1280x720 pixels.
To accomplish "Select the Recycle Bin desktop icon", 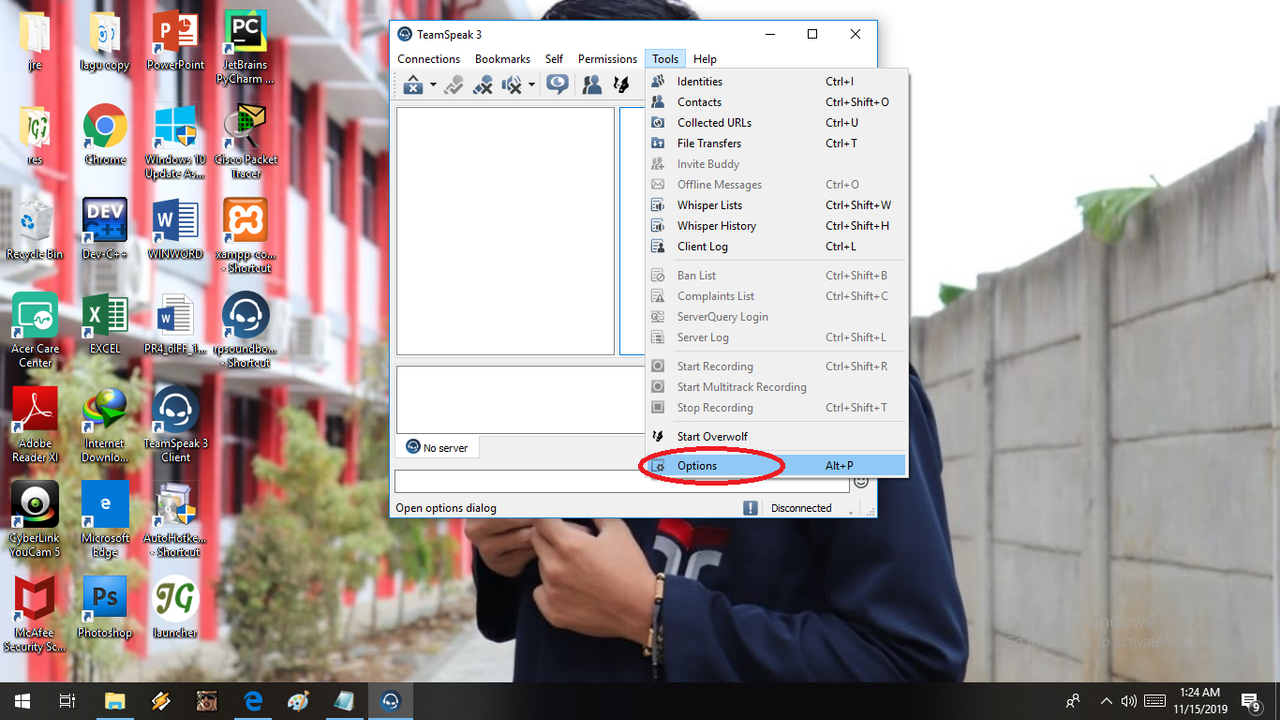I will click(x=35, y=230).
